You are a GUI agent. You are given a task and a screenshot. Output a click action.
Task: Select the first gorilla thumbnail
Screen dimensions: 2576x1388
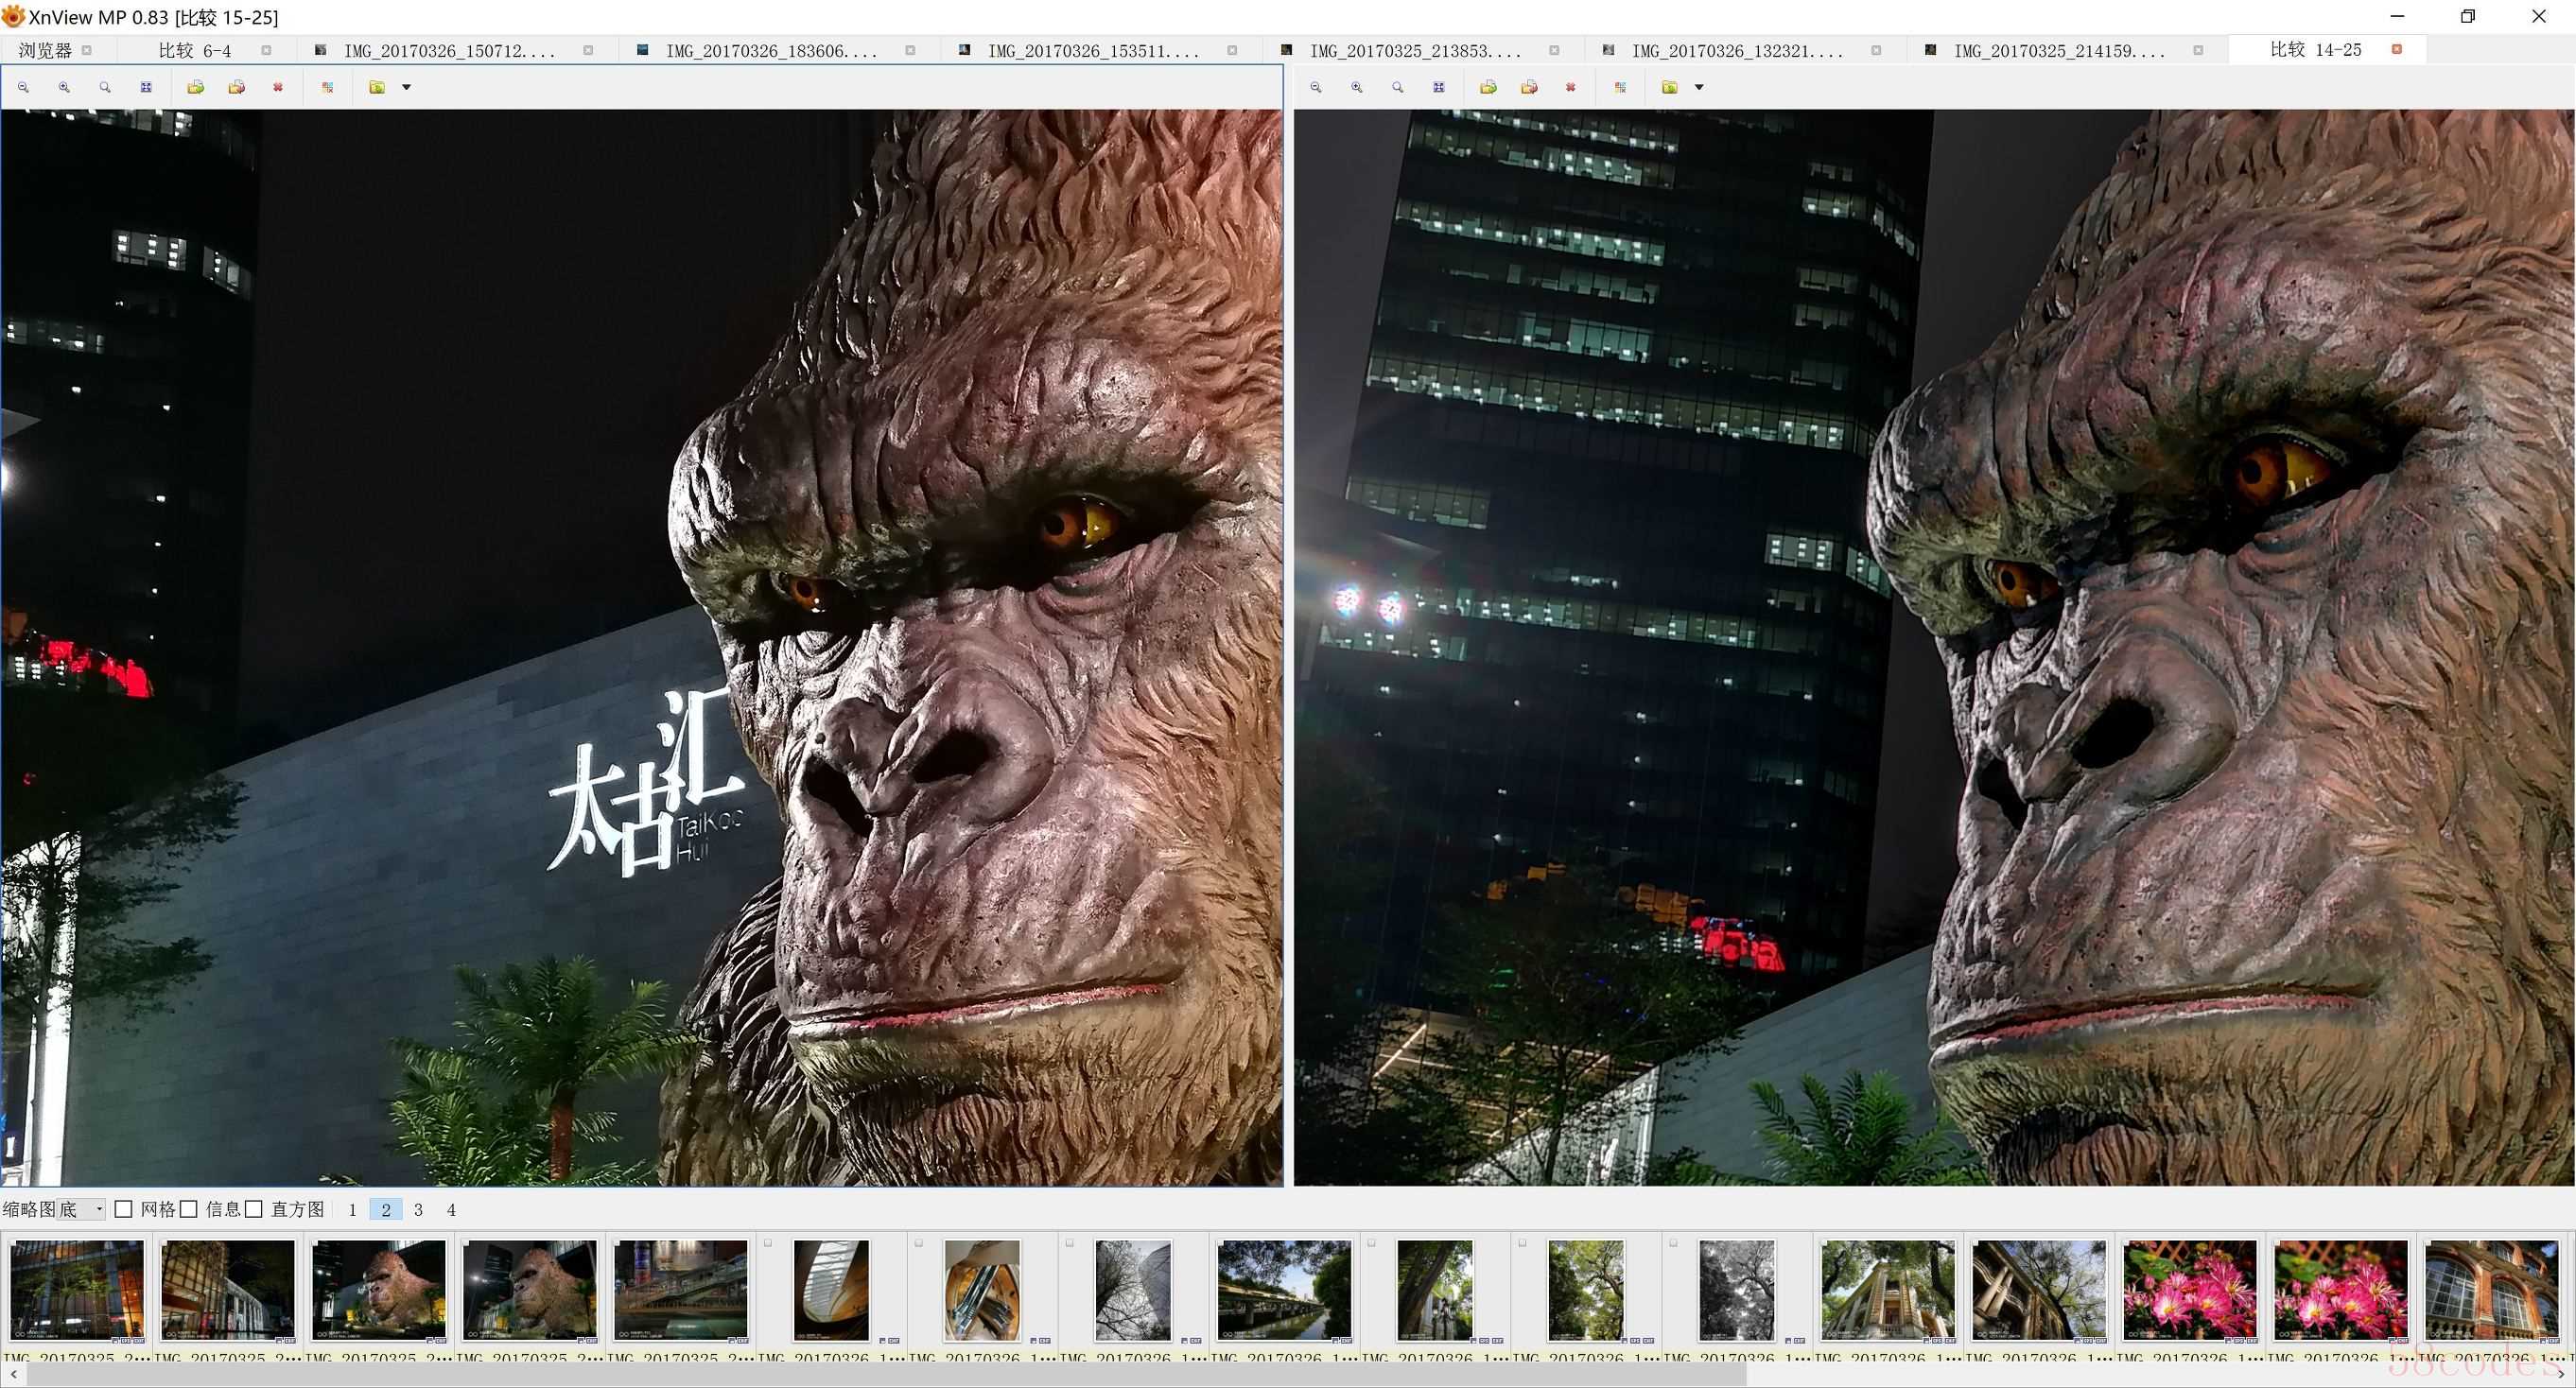tap(379, 1290)
